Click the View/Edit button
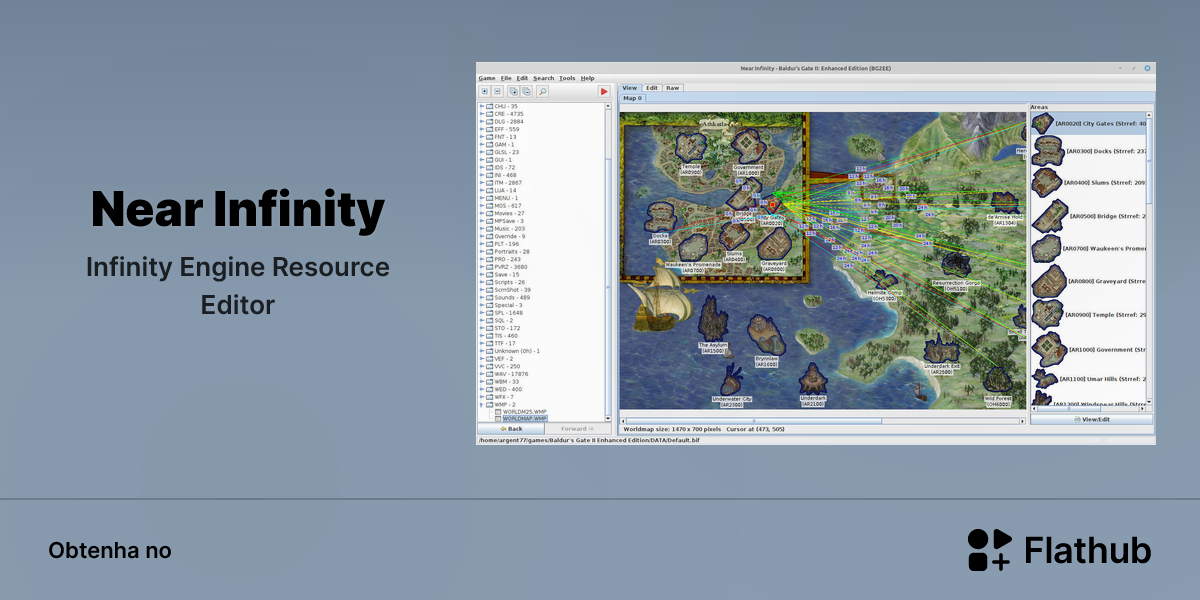 point(1093,419)
